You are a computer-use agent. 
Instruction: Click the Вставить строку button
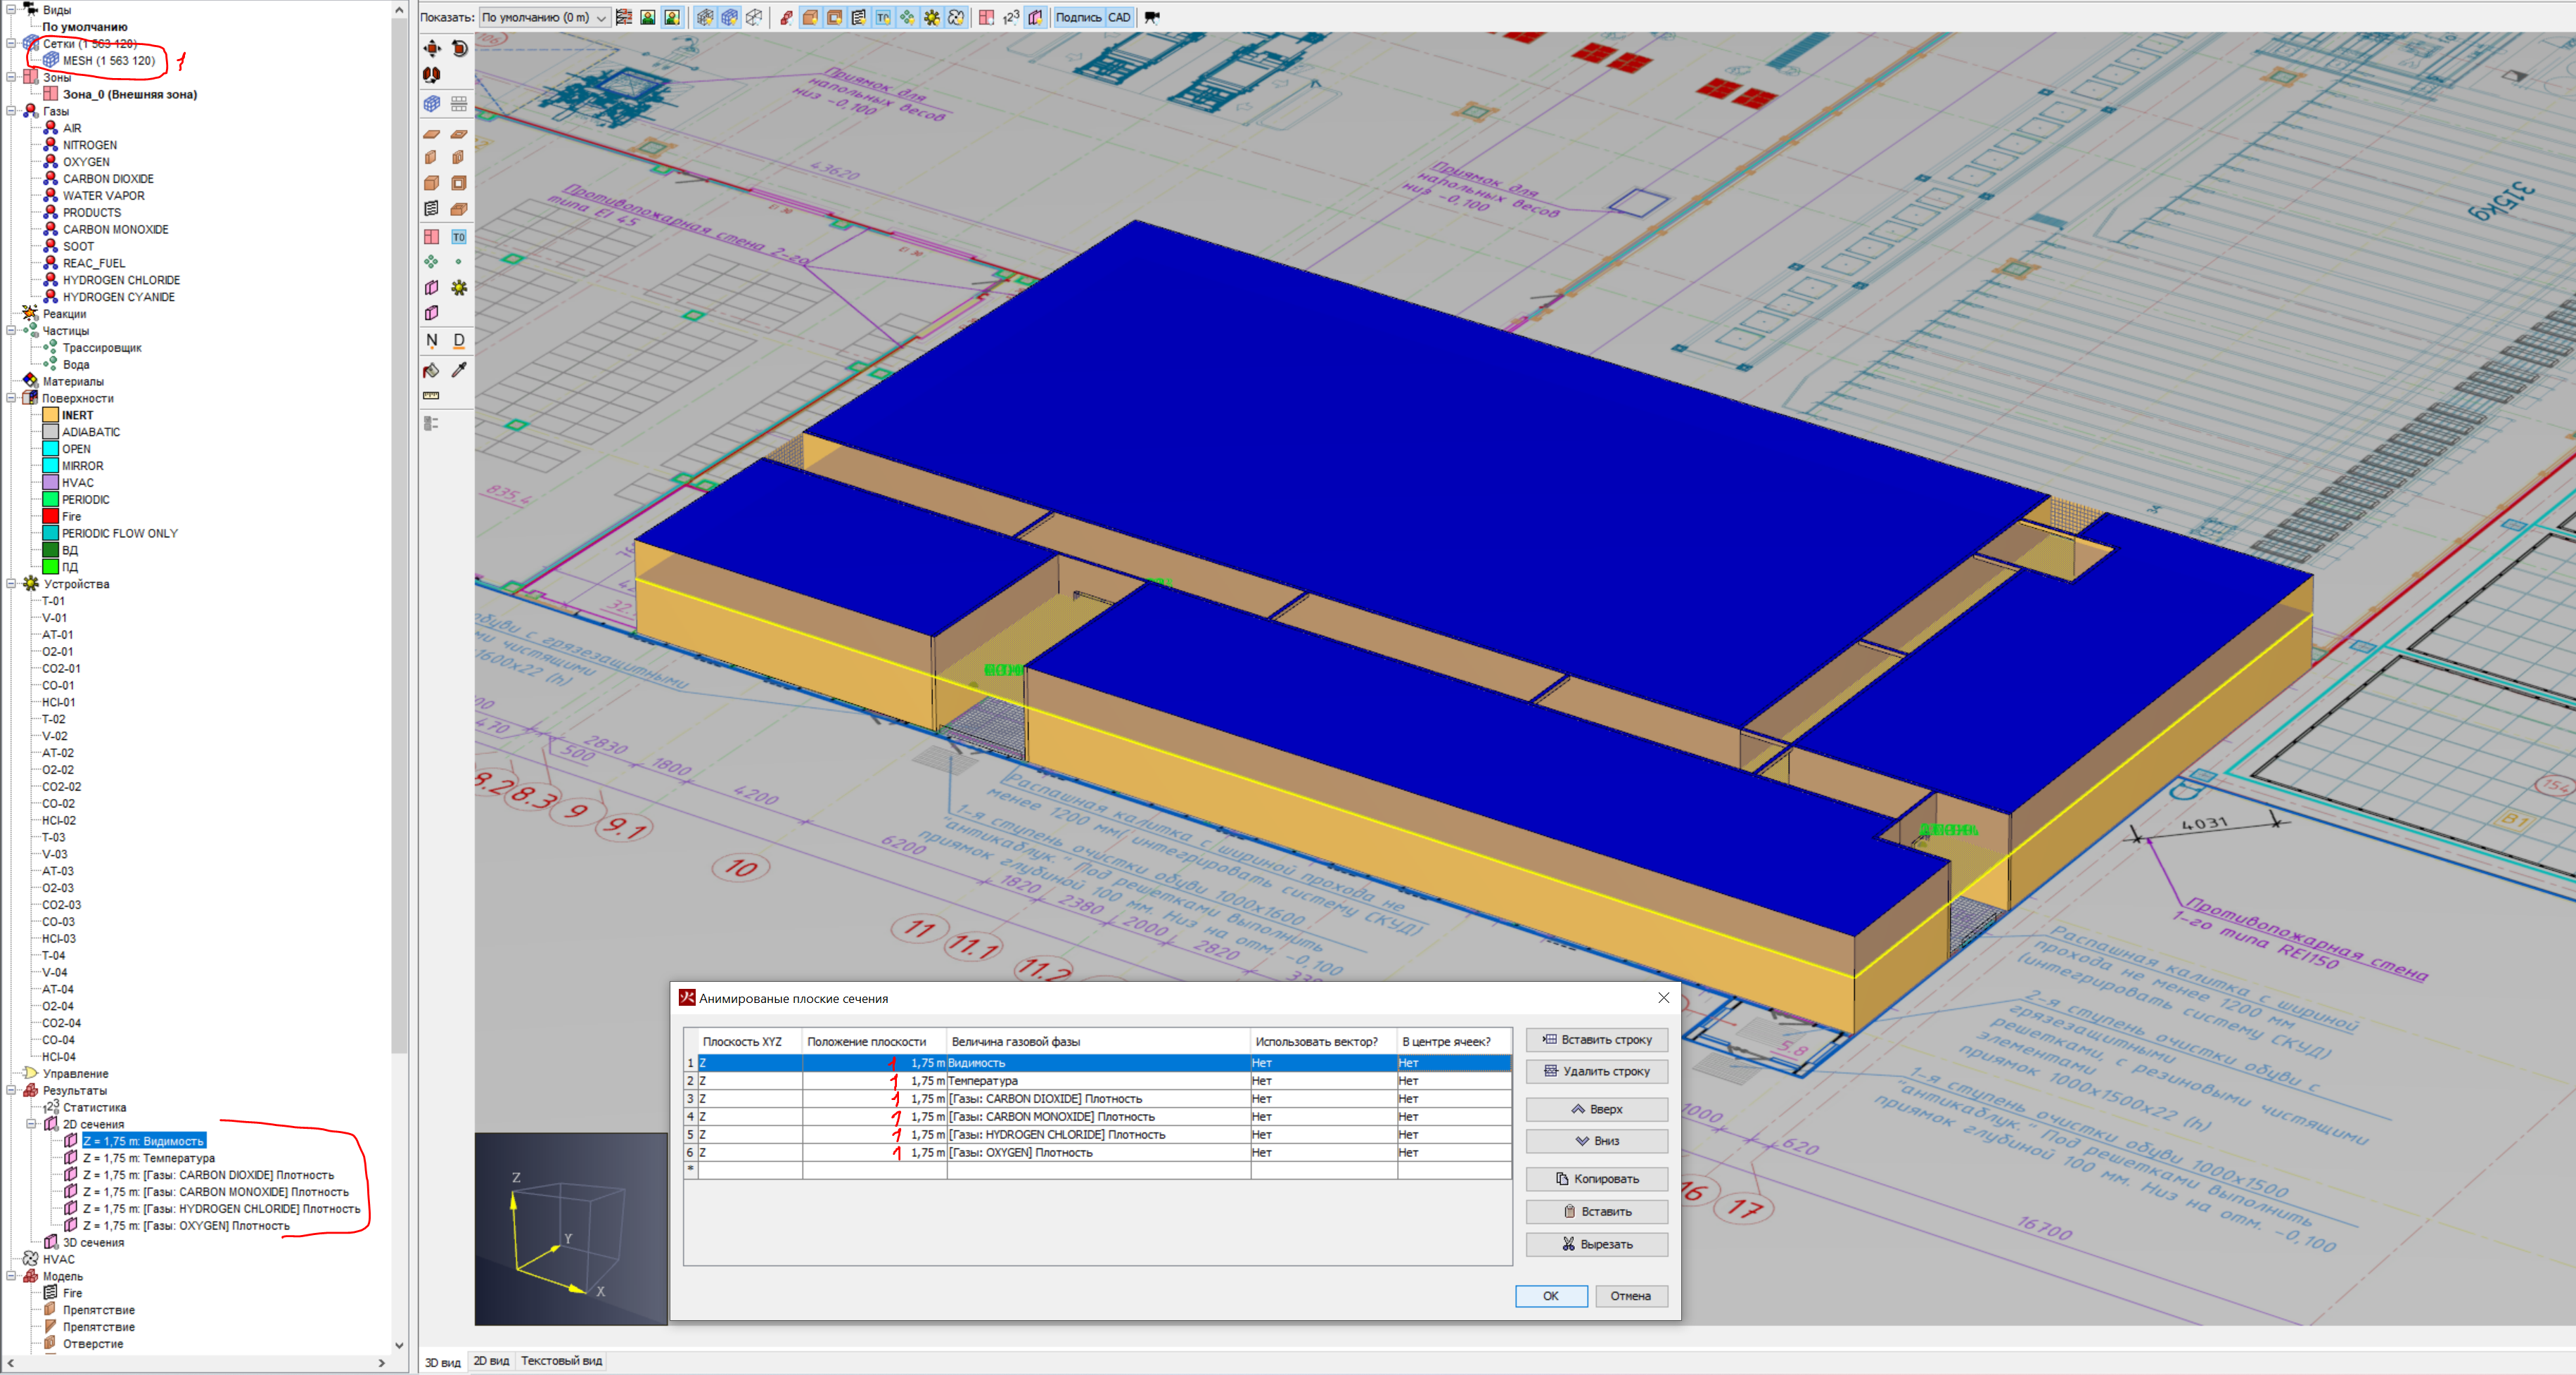(1596, 1040)
